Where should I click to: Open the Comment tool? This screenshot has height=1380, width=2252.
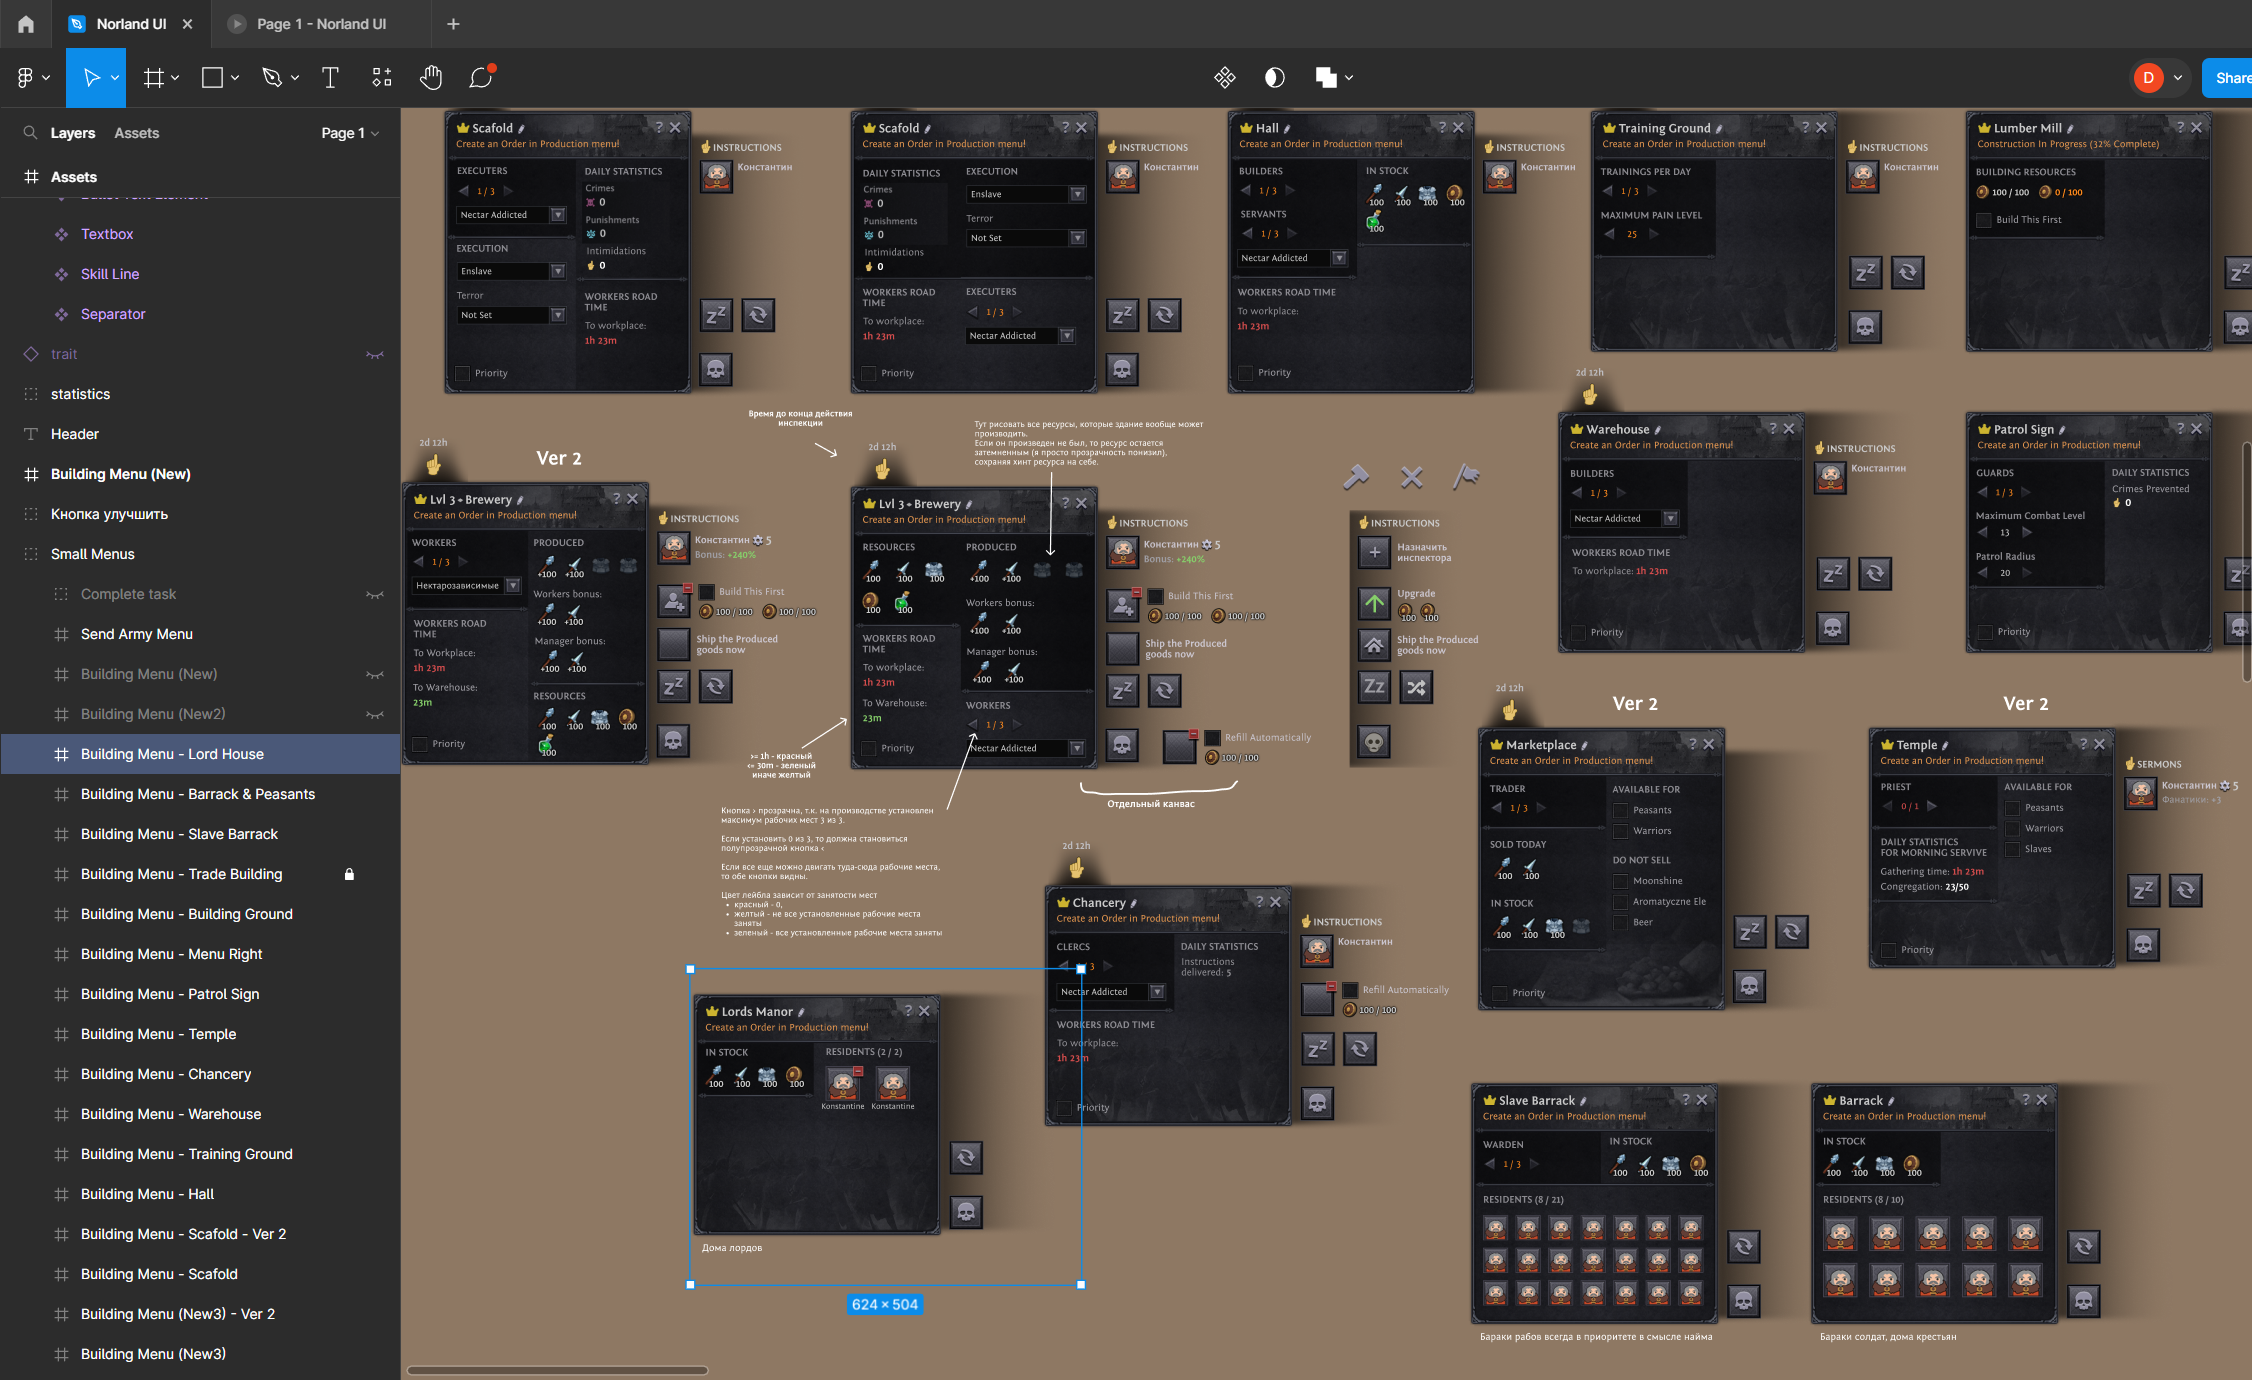click(x=482, y=77)
